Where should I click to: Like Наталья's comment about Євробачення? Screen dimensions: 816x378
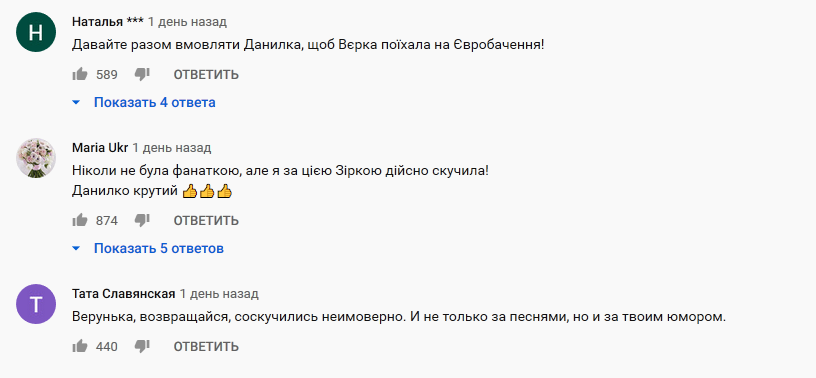[80, 74]
